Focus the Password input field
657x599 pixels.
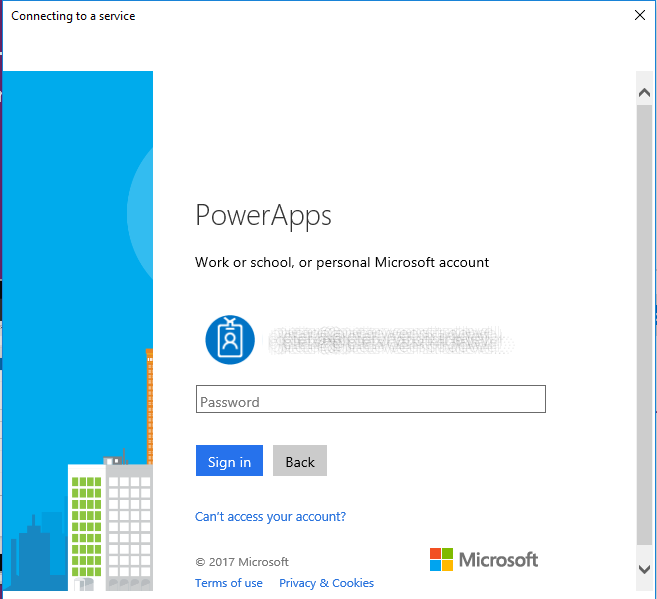[371, 399]
